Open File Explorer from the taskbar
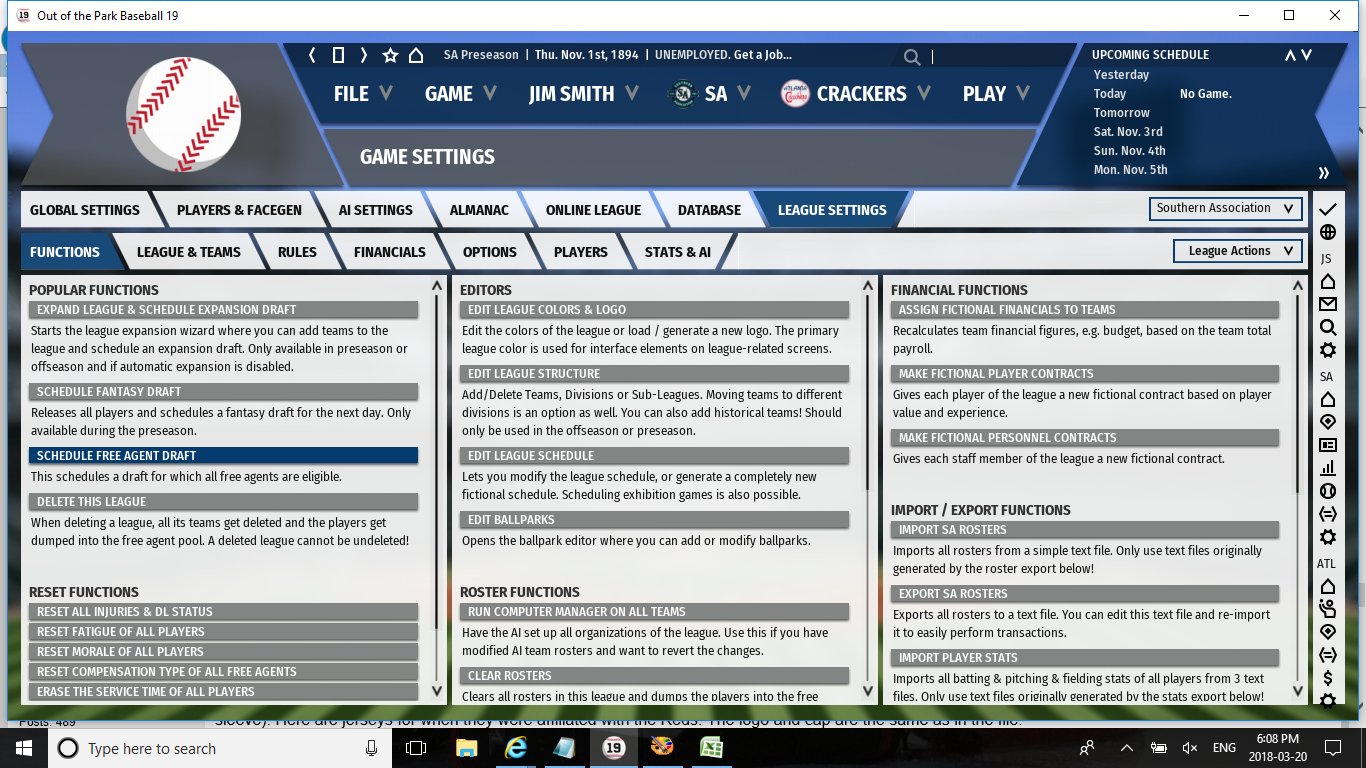1366x768 pixels. pyautogui.click(x=466, y=748)
